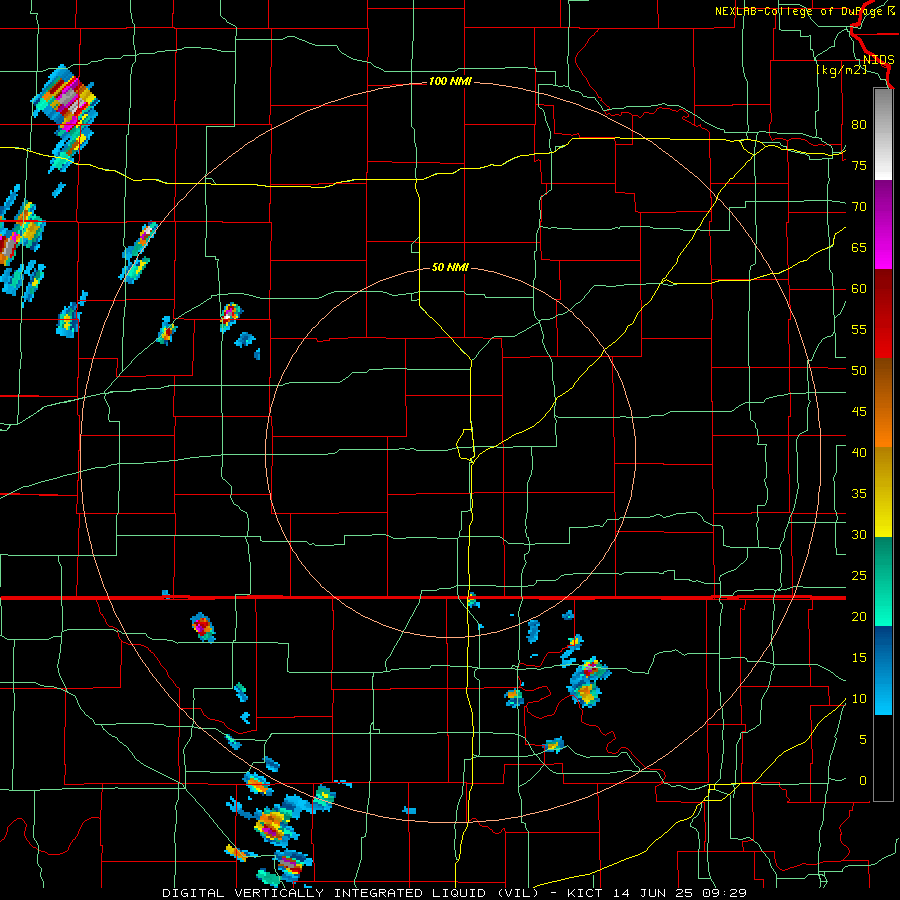
Task: Click the NIDS label
Action: click(x=879, y=60)
